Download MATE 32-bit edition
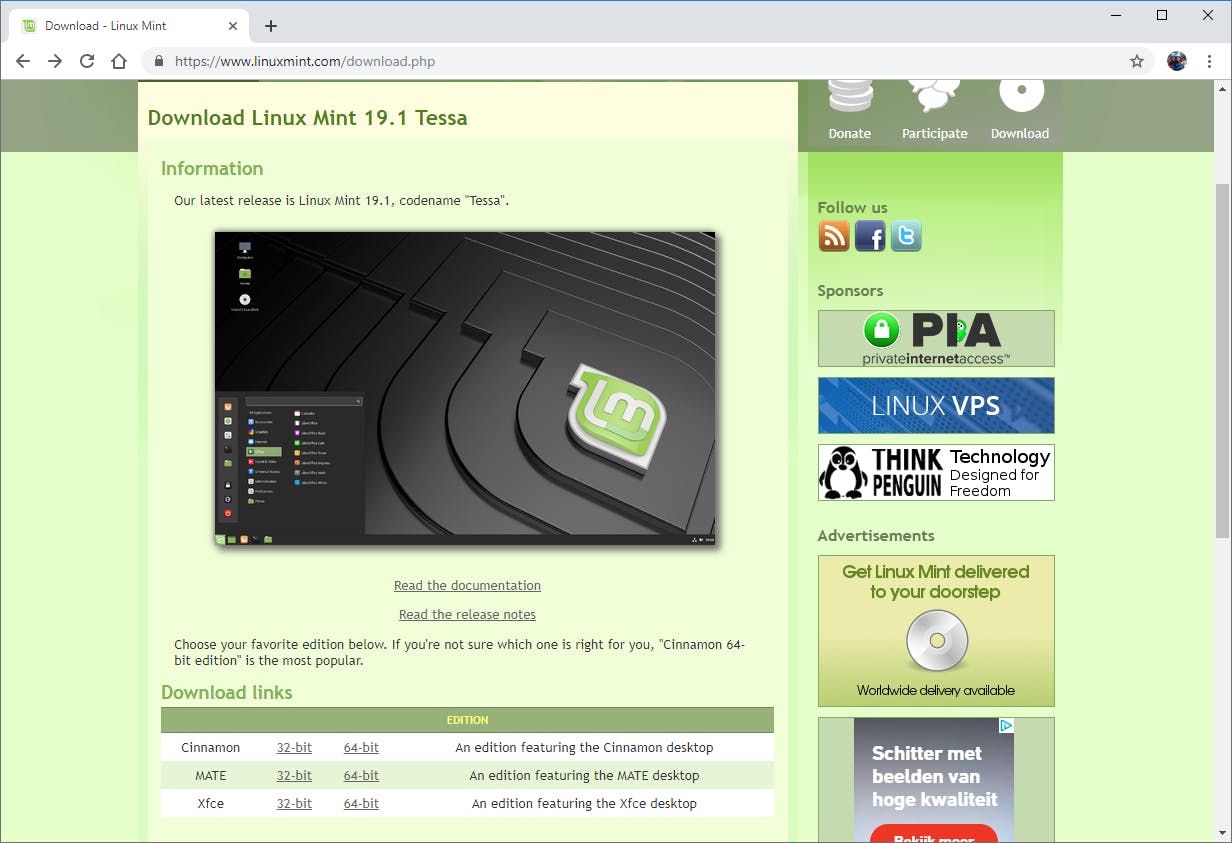This screenshot has width=1232, height=843. pyautogui.click(x=294, y=775)
